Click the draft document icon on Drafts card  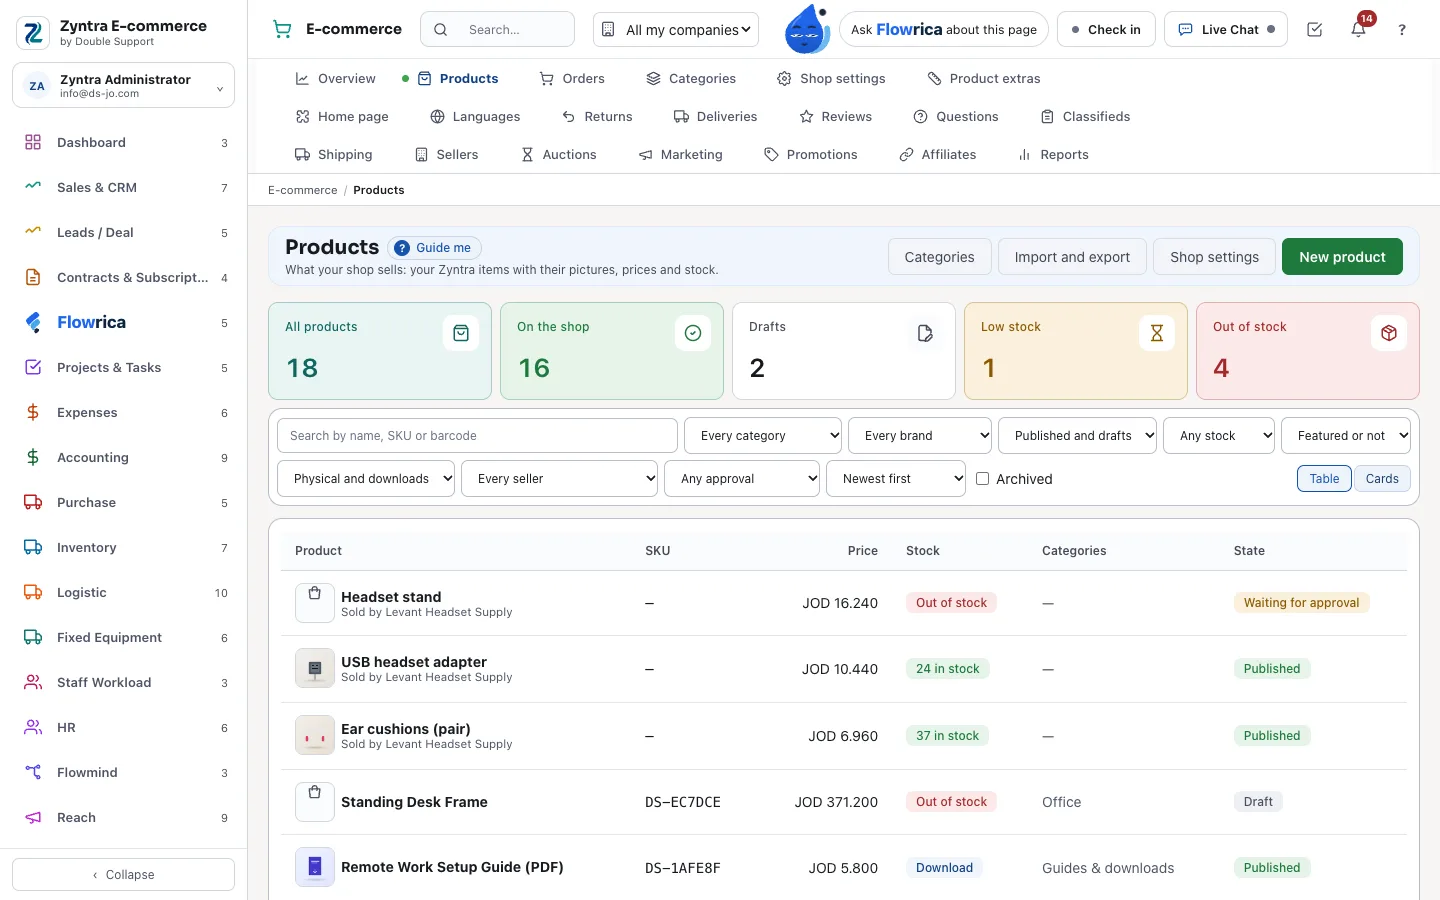pos(925,333)
